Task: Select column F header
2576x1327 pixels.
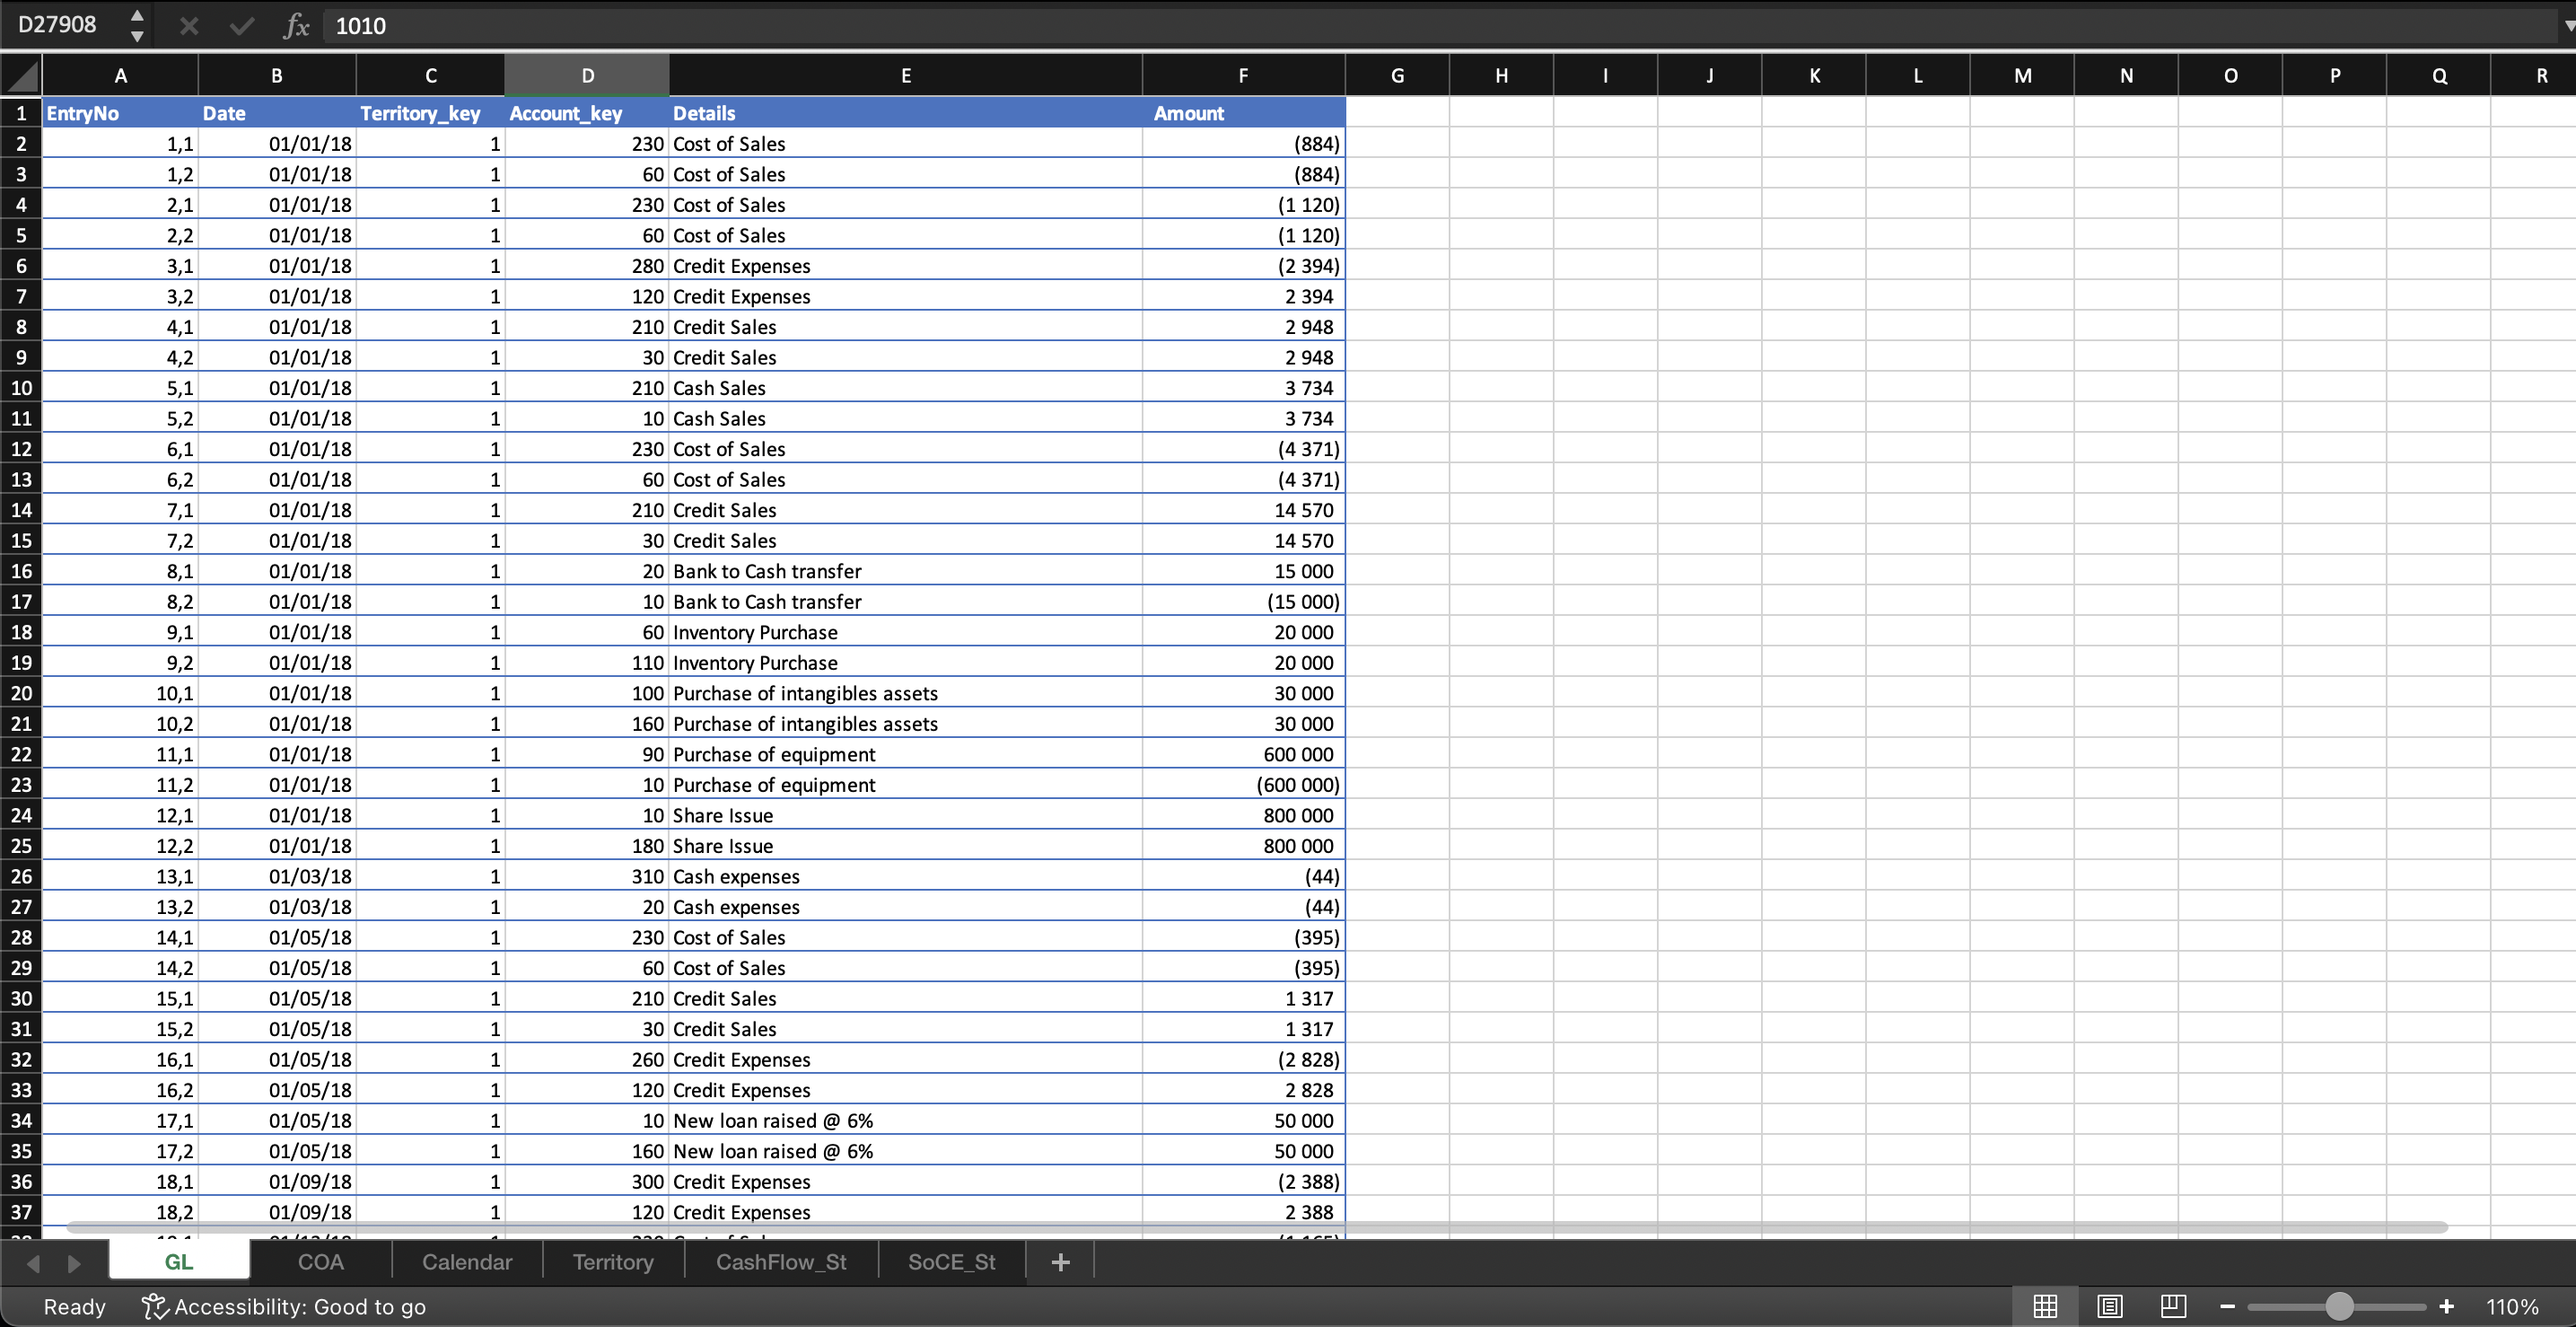Action: pyautogui.click(x=1243, y=76)
